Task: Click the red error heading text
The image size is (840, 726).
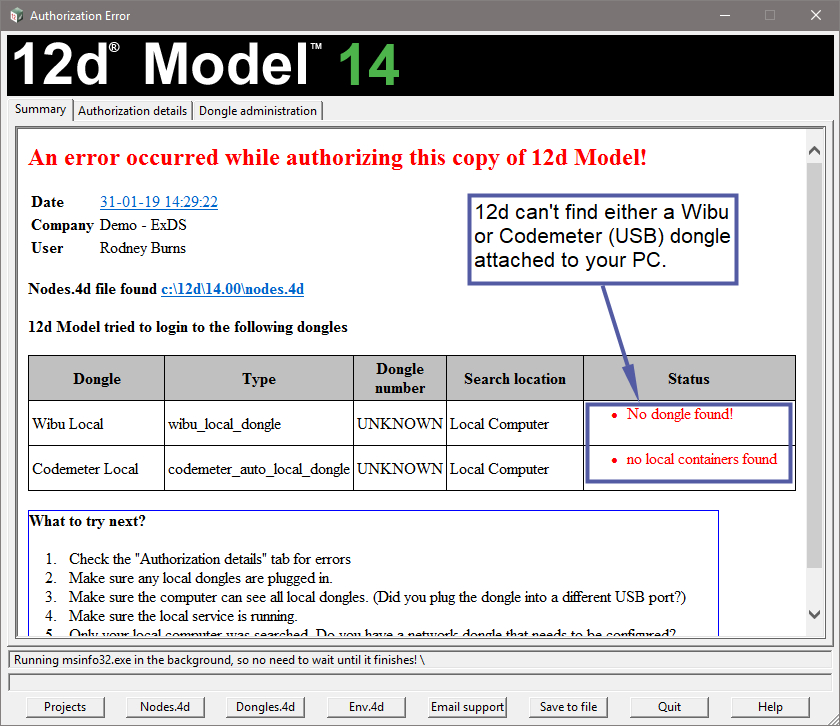Action: (338, 158)
